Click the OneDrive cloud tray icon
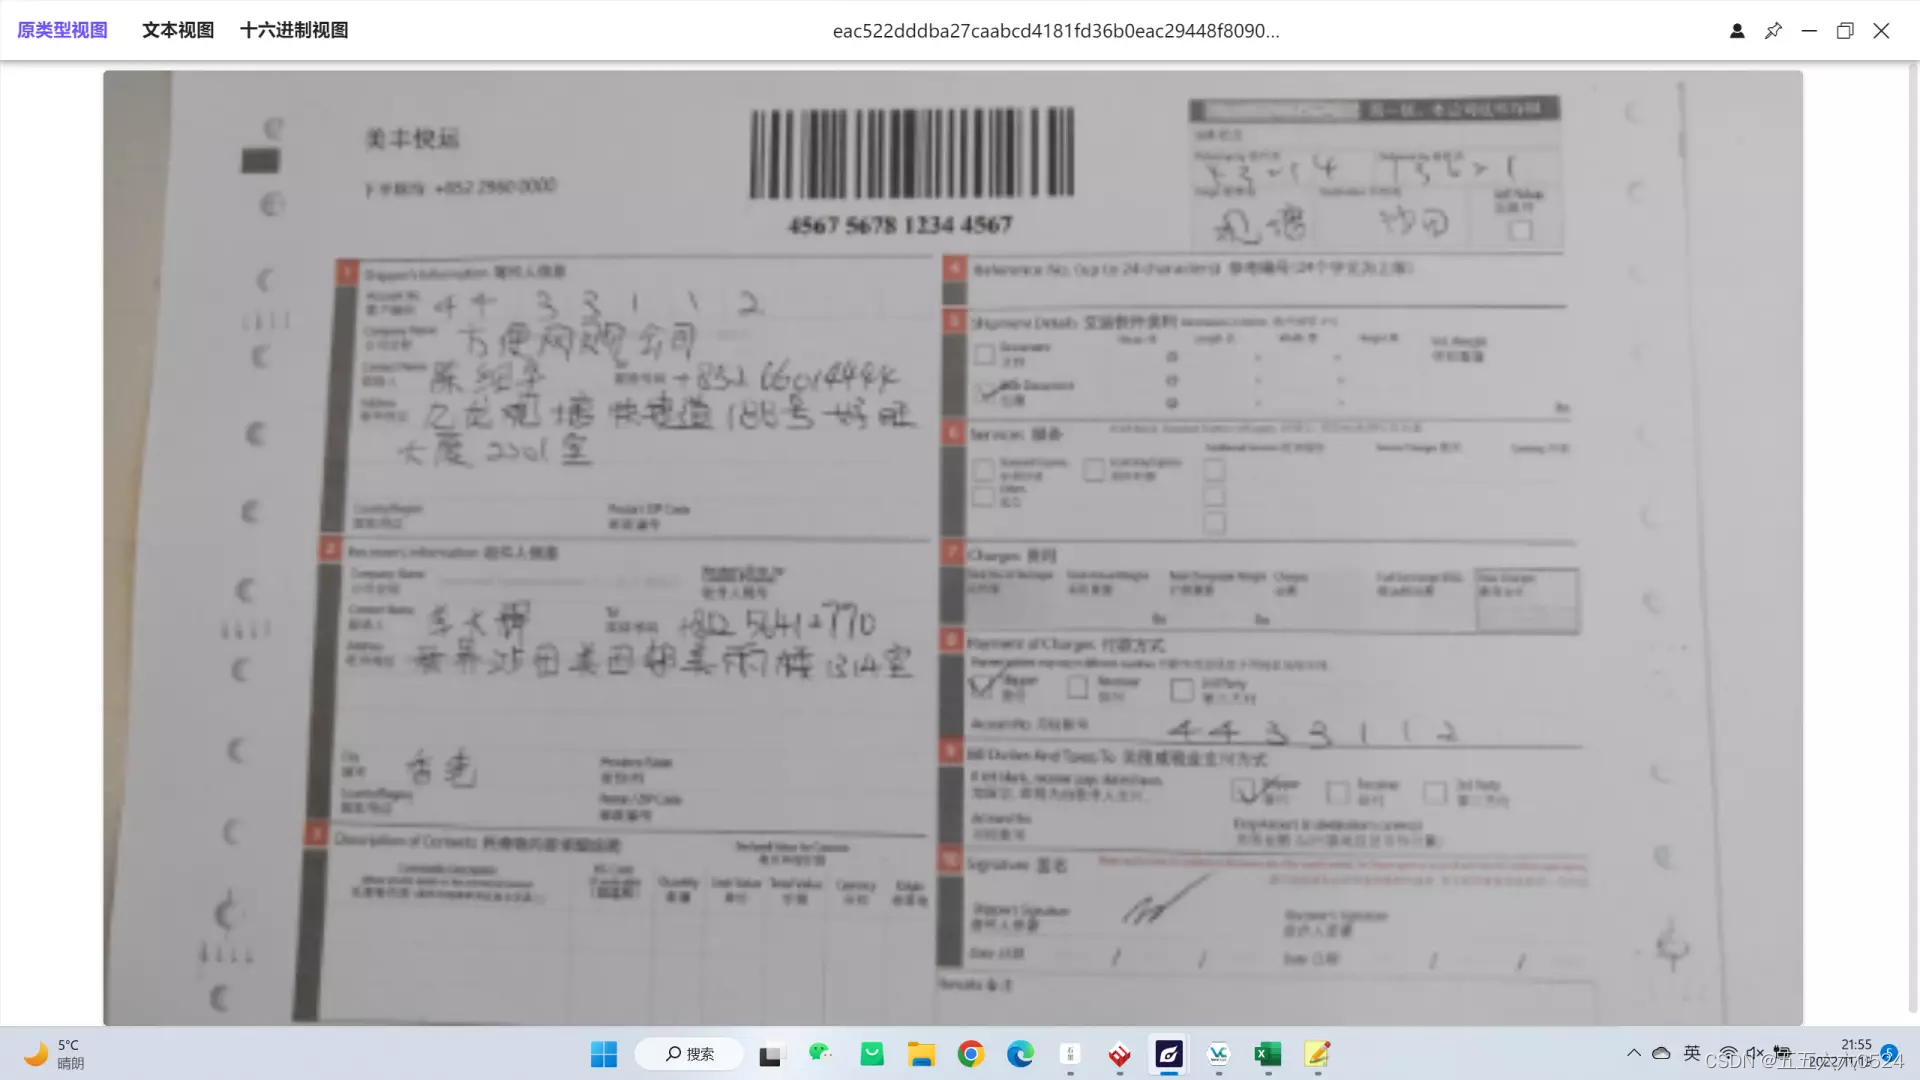Image resolution: width=1920 pixels, height=1080 pixels. pyautogui.click(x=1661, y=1053)
